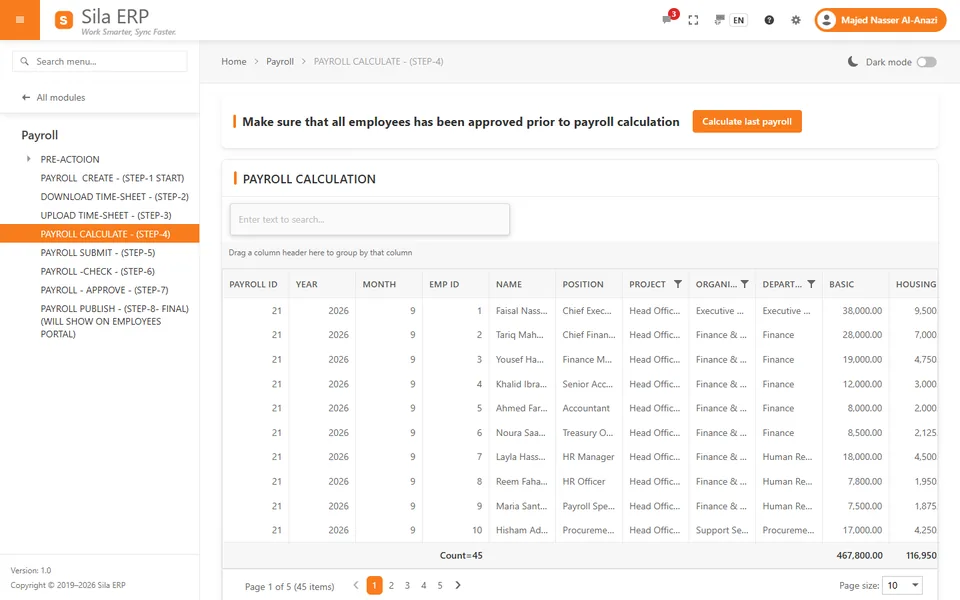Screen dimensions: 960x600
Task: Sort by the PAYROLL ID column header
Action: pos(255,284)
